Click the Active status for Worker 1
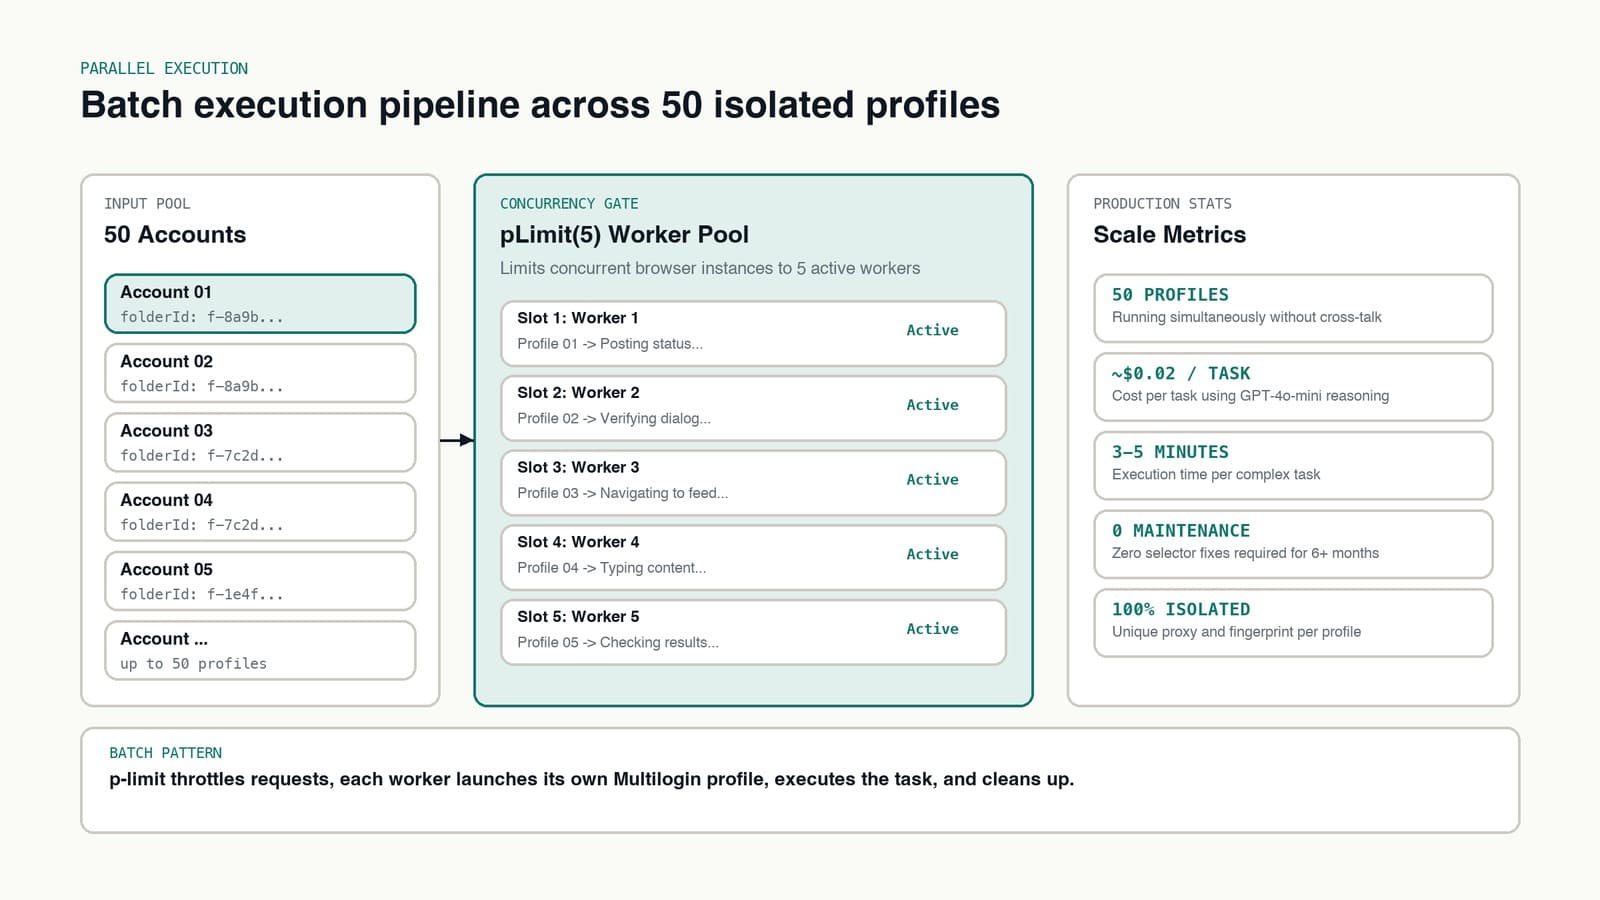 pos(932,330)
